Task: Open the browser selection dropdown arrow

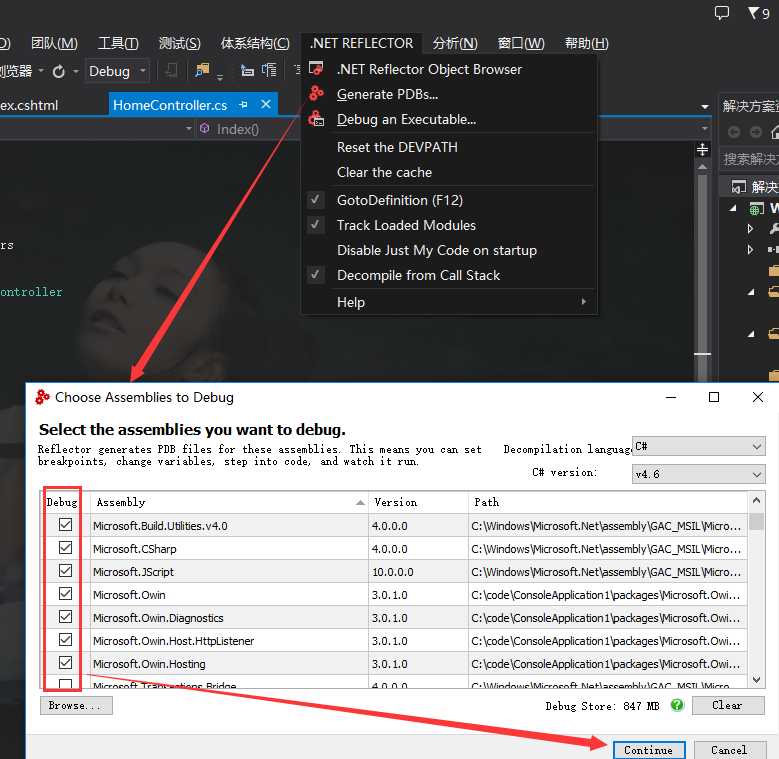Action: coord(41,71)
